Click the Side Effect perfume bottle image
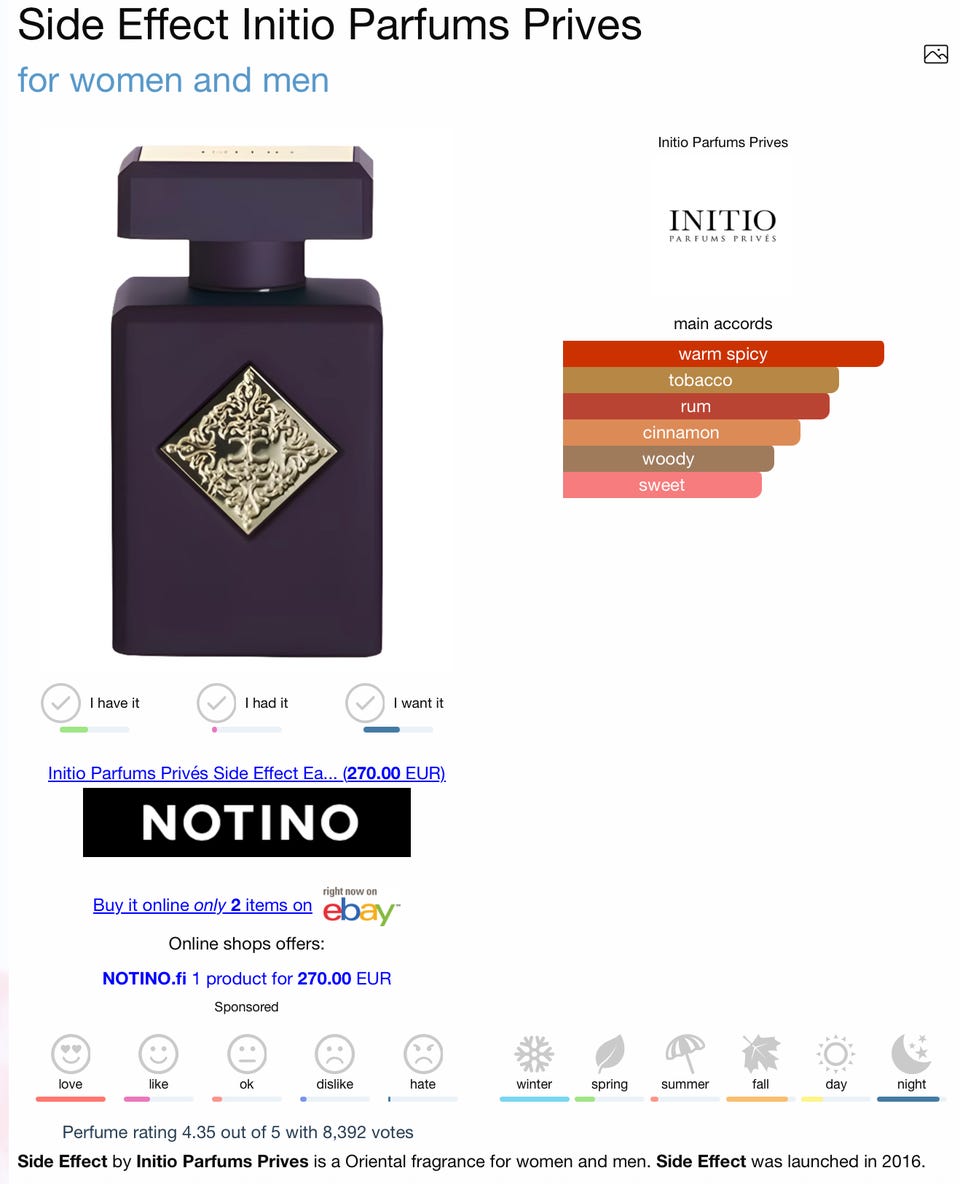The width and height of the screenshot is (960, 1184). coord(246,400)
